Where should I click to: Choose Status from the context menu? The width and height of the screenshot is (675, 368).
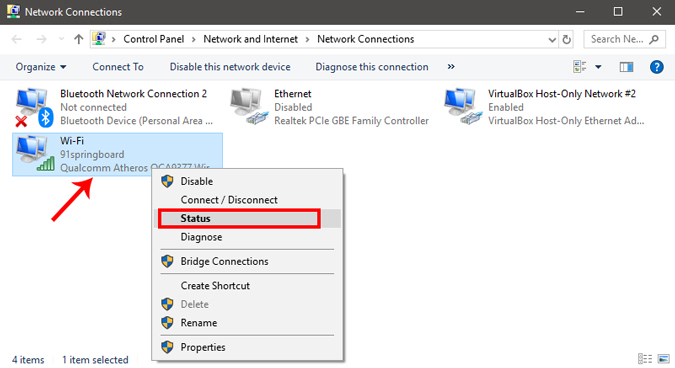pyautogui.click(x=248, y=218)
